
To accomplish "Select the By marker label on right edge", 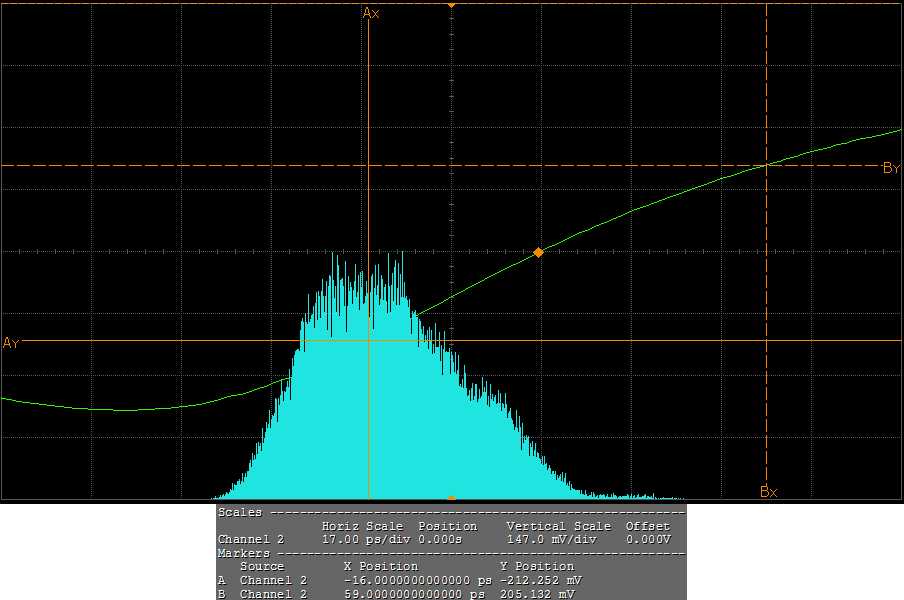I will [x=891, y=168].
